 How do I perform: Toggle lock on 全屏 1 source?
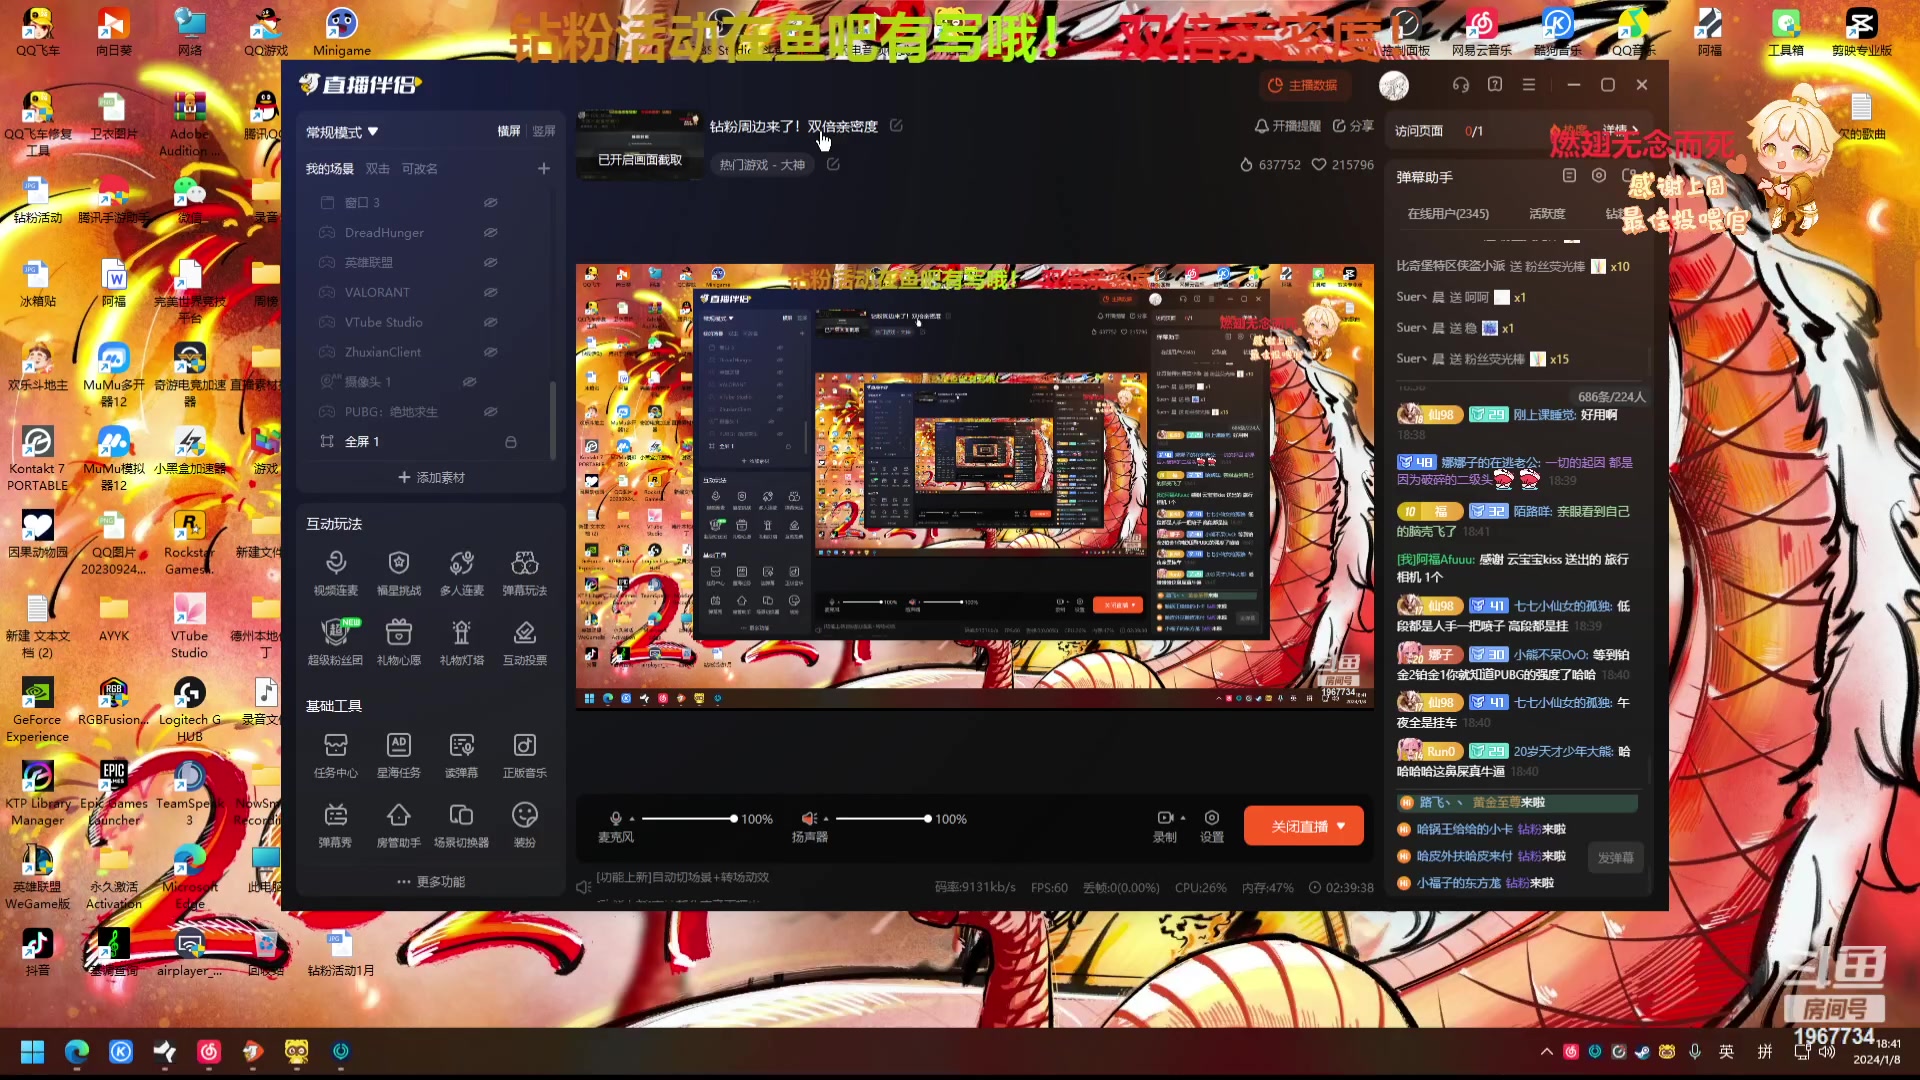pos(511,442)
